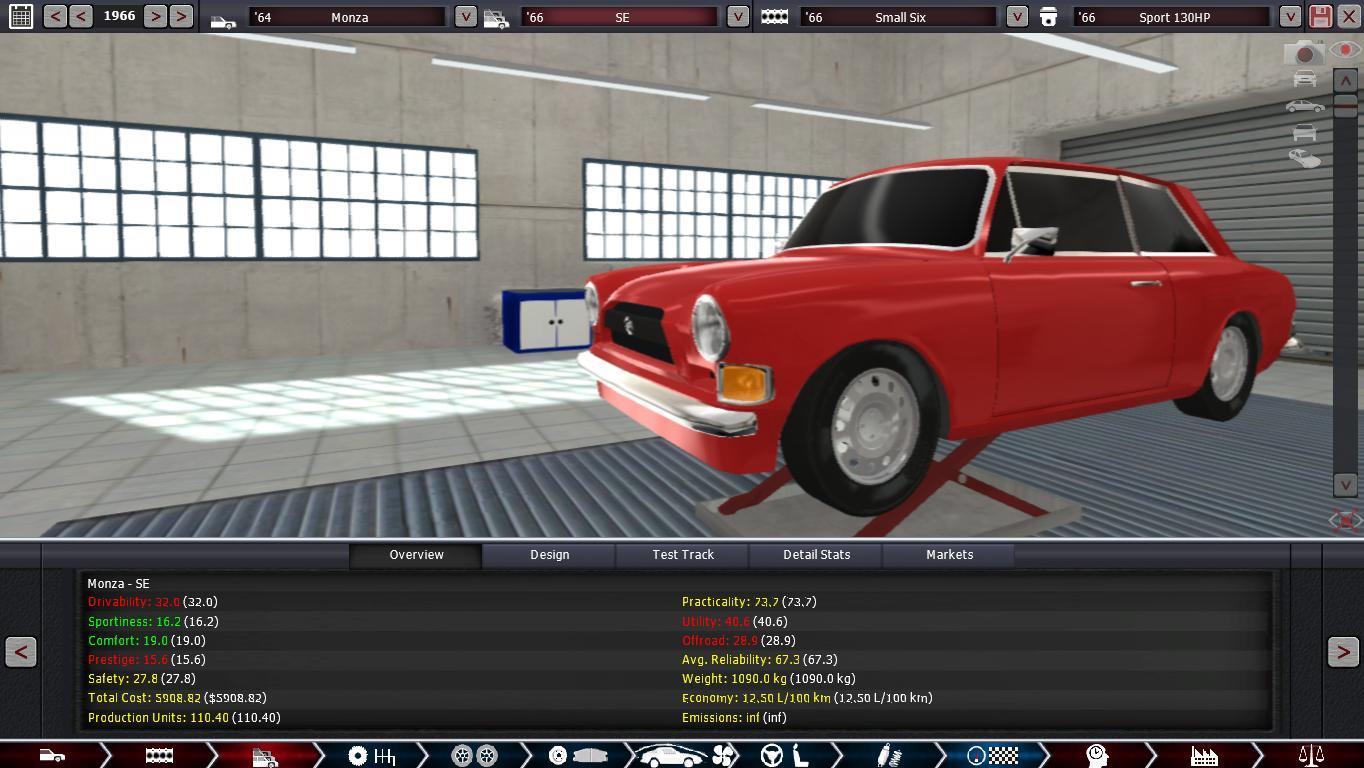The width and height of the screenshot is (1364, 768).
Task: Go to previous page with left arrow button
Action: pos(21,652)
